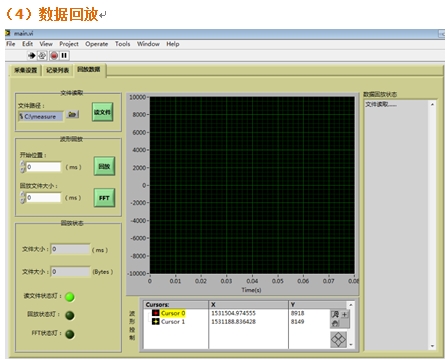Click the cursor legend scroll up arrow
Image resolution: width=446 pixels, height=360 pixels.
tap(351, 304)
